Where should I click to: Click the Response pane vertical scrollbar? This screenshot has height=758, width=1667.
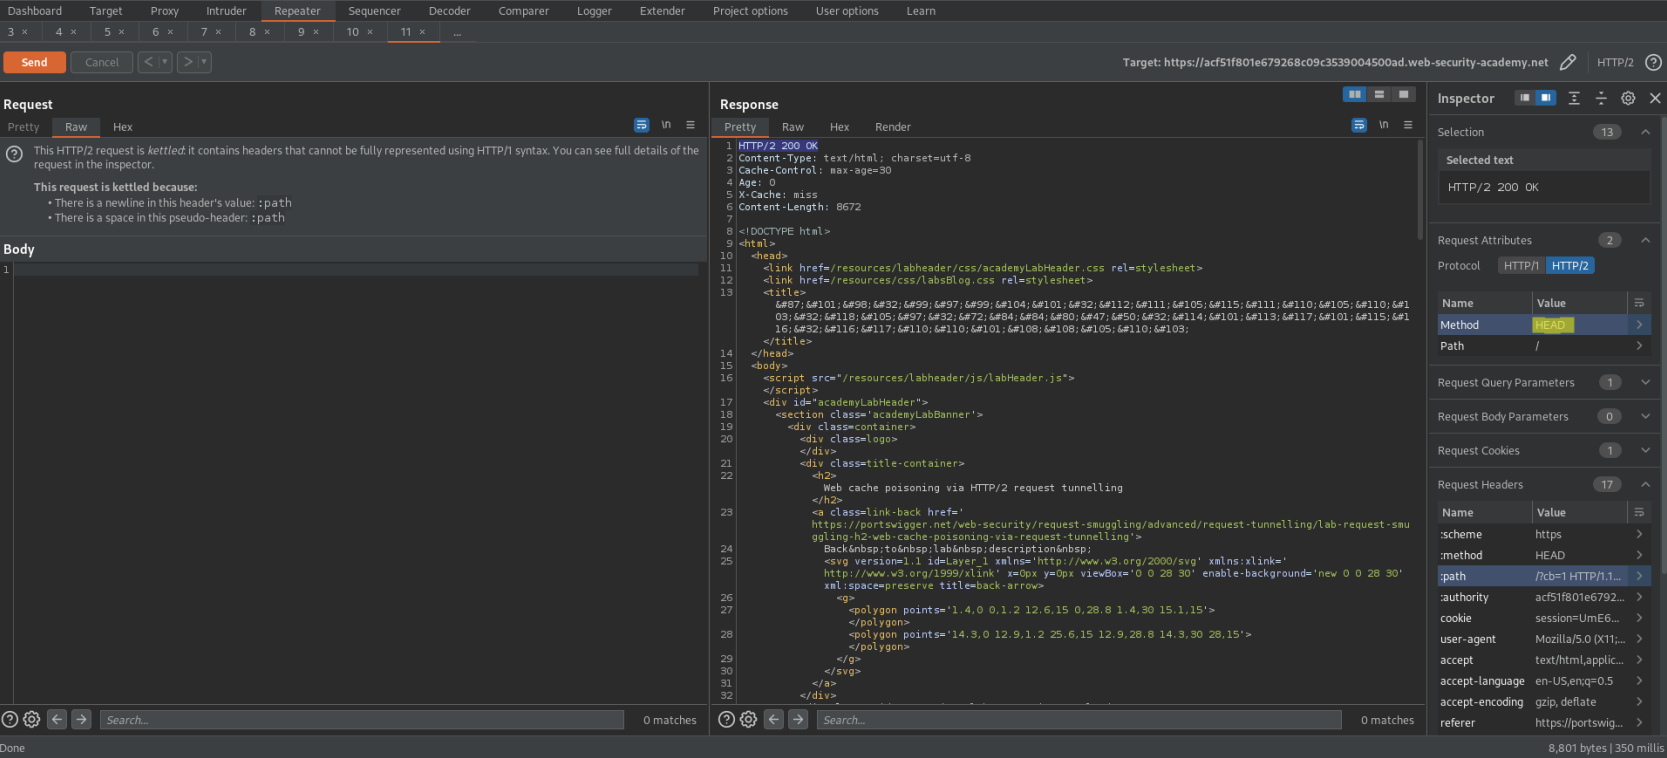[1420, 190]
